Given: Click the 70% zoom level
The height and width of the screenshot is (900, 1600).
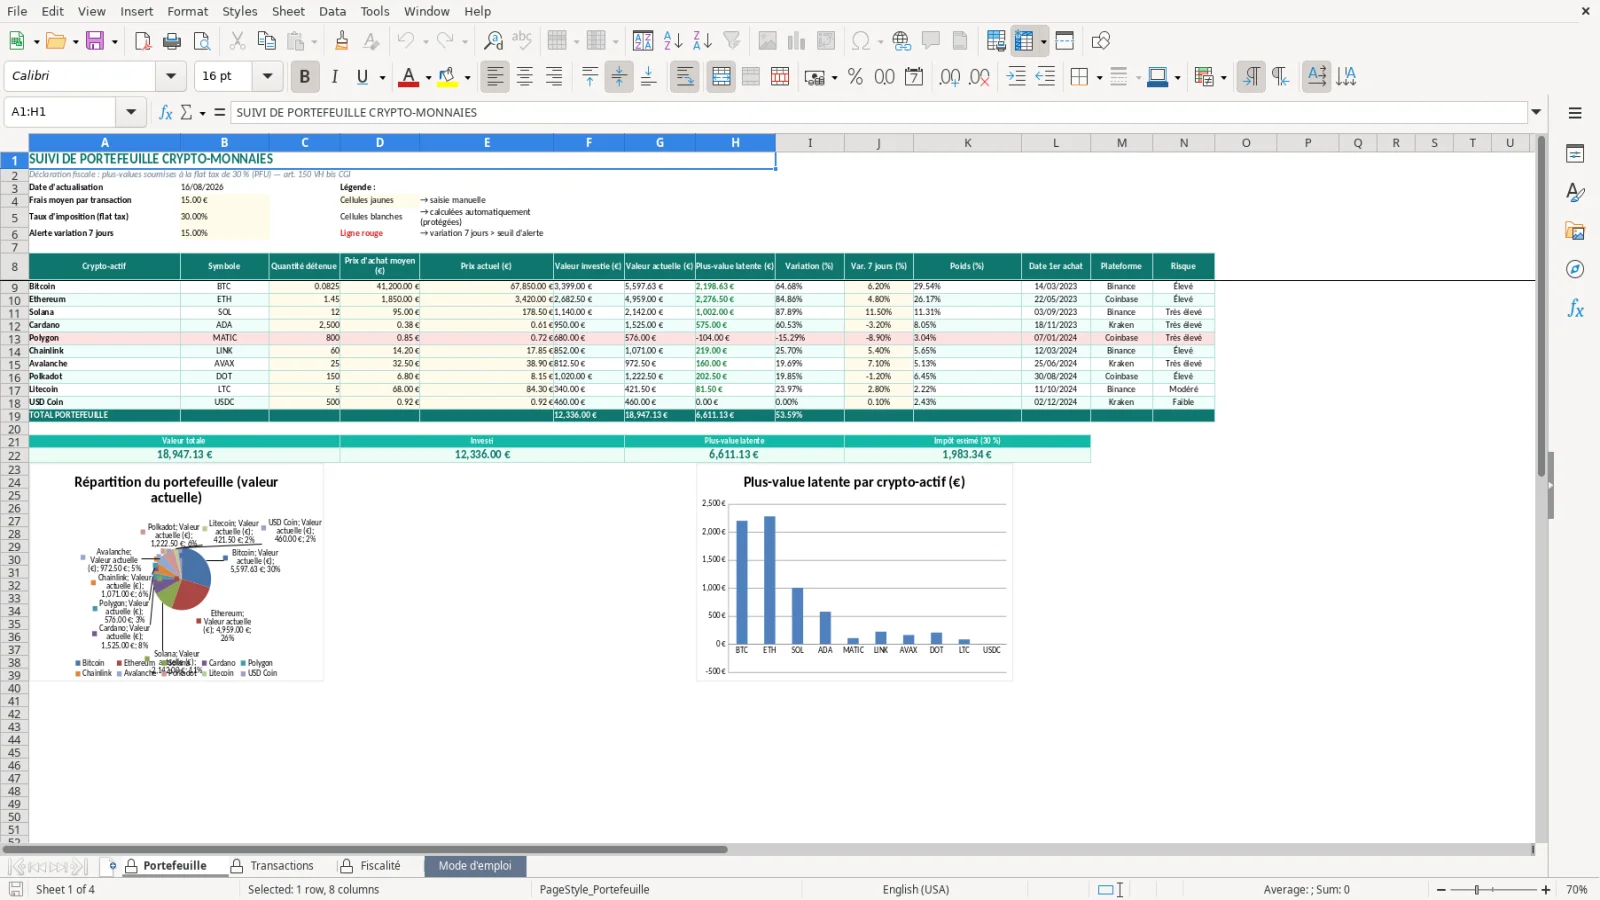Looking at the screenshot, I should pyautogui.click(x=1577, y=889).
